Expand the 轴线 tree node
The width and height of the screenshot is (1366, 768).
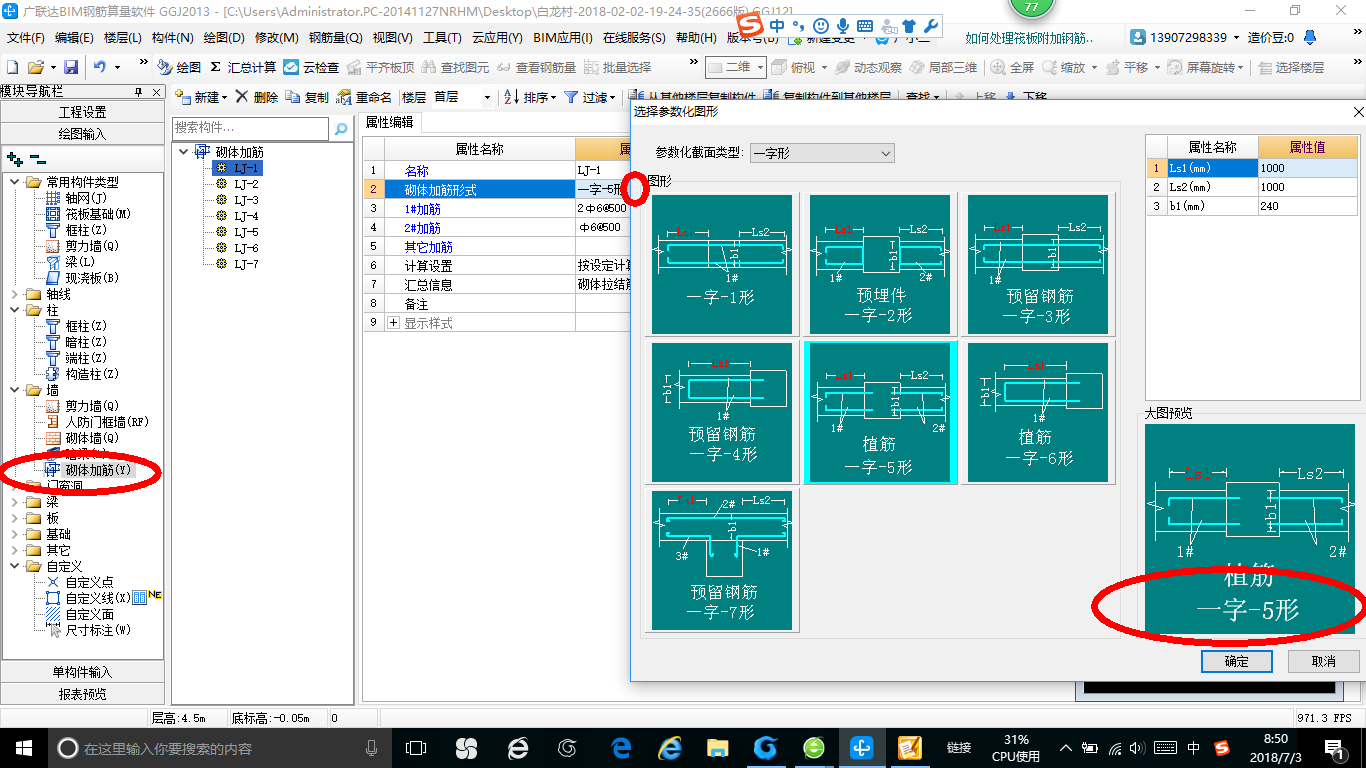click(15, 294)
